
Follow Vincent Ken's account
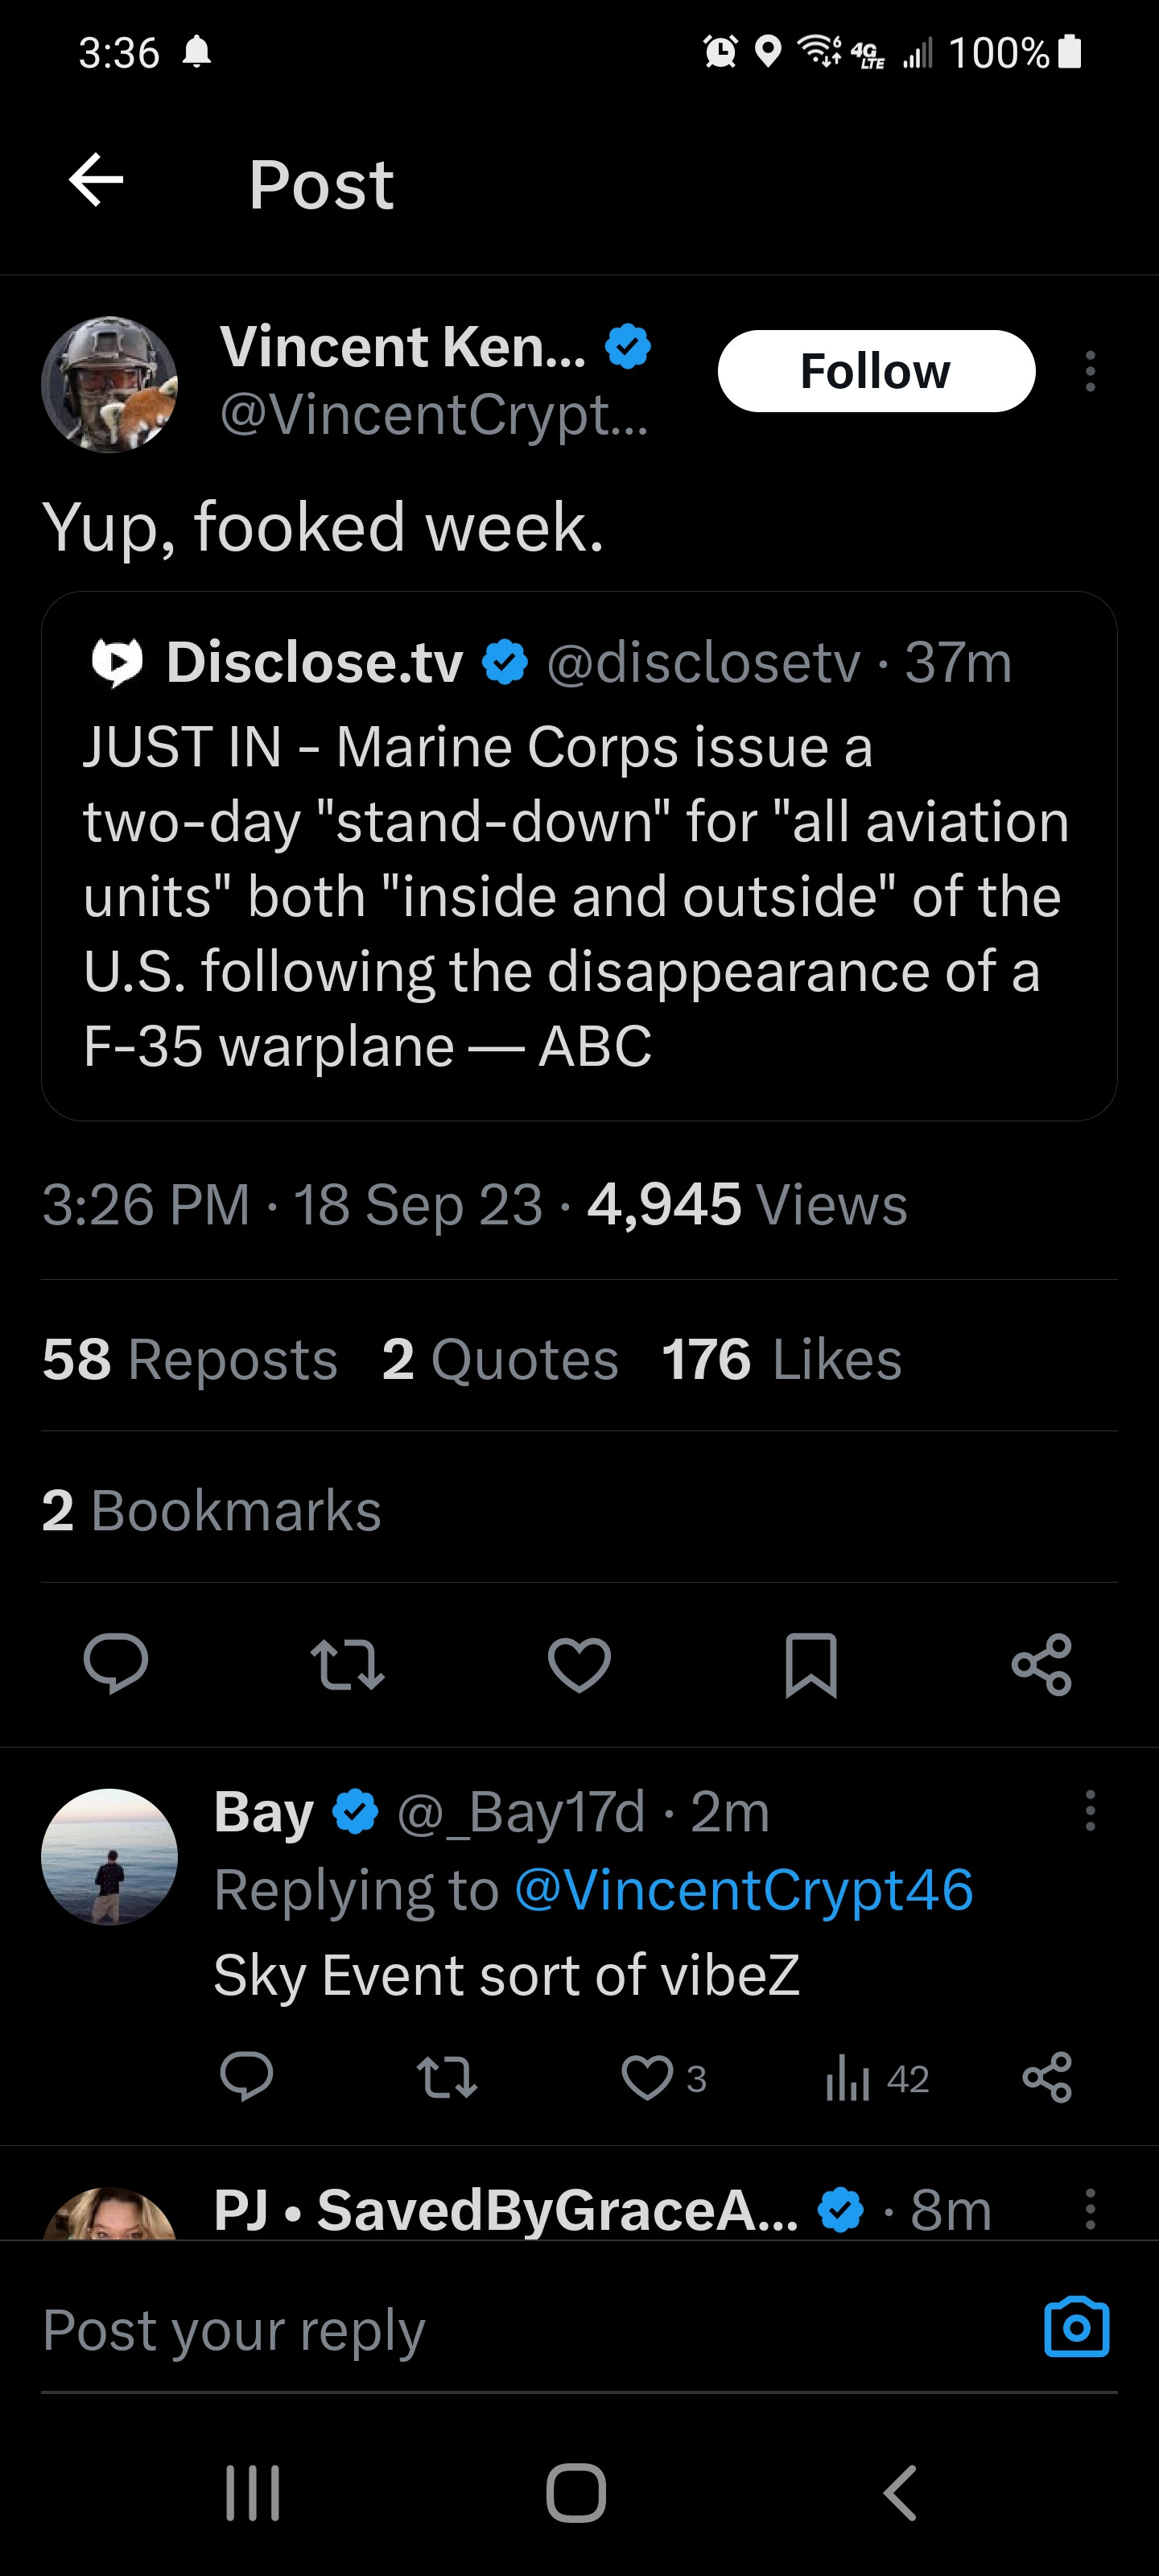[x=876, y=371]
